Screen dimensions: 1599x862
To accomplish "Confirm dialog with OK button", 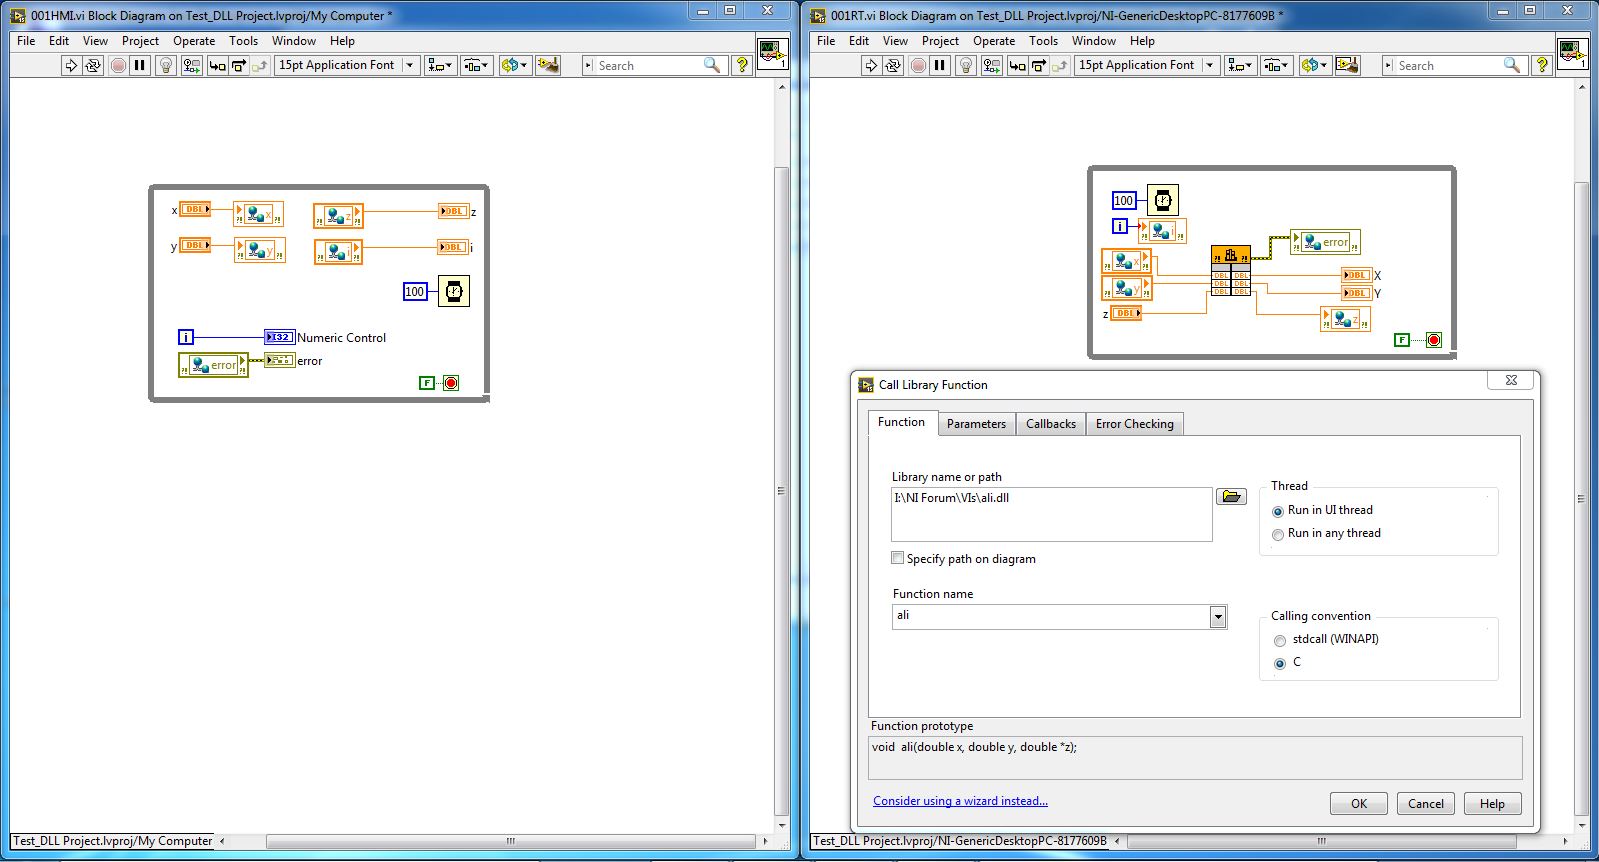I will click(x=1359, y=804).
